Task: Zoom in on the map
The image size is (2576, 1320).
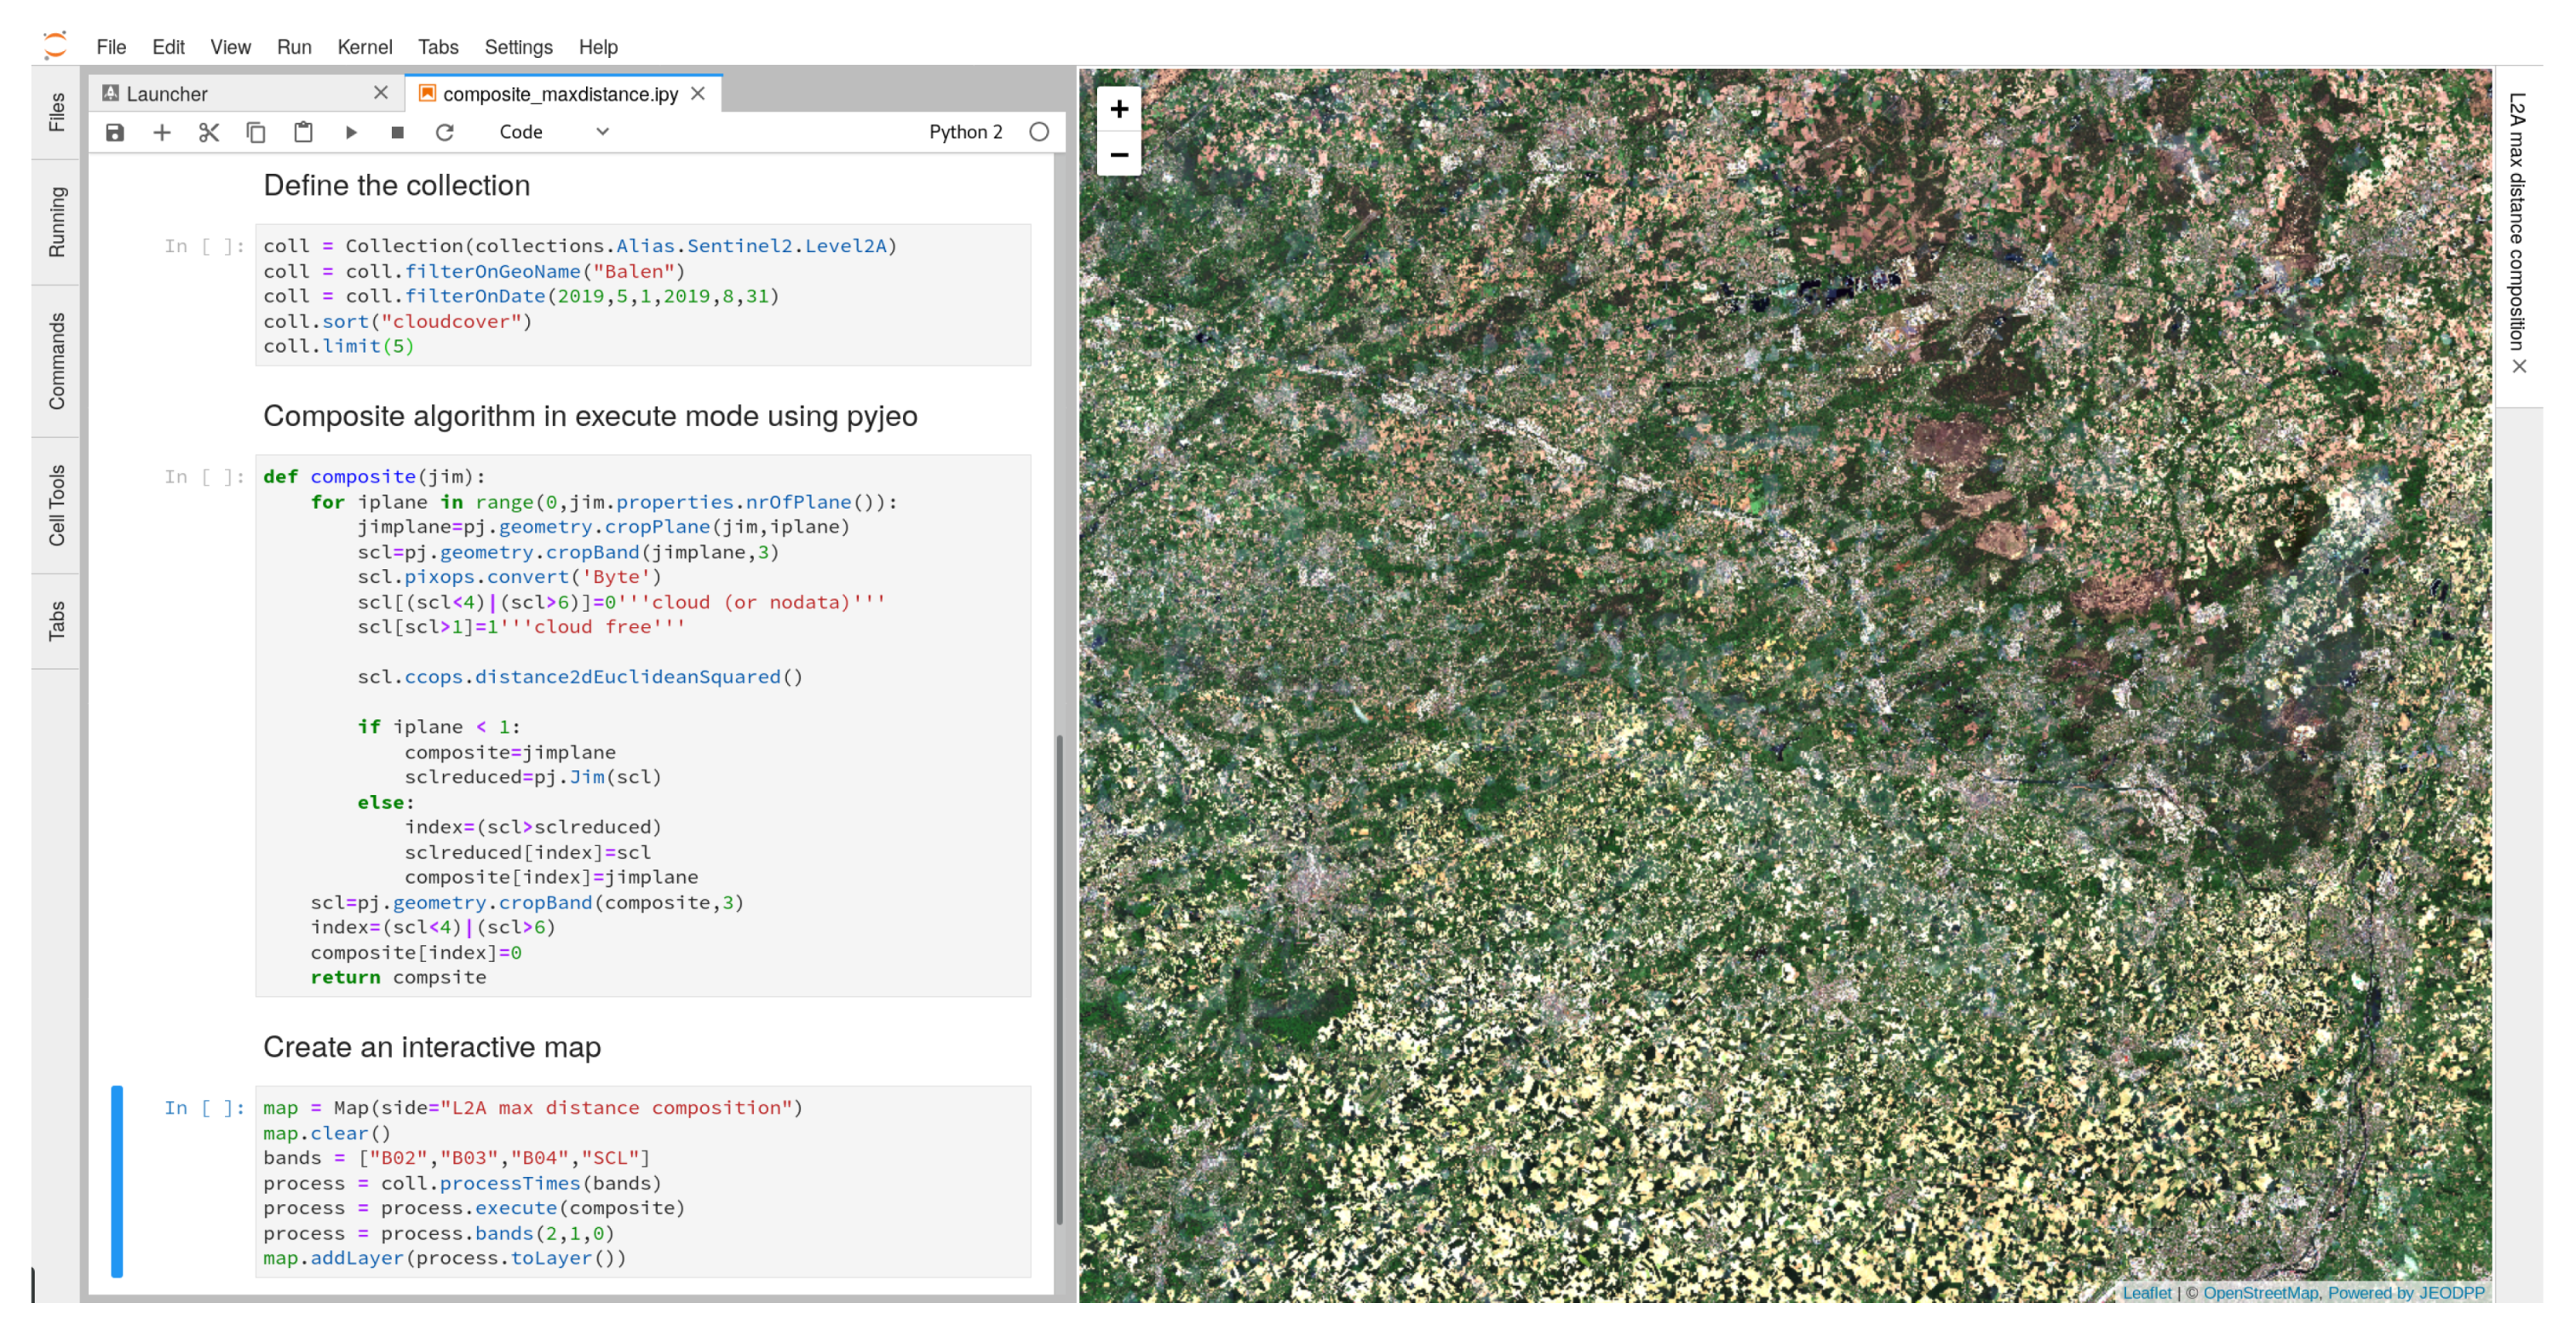Action: click(1119, 108)
